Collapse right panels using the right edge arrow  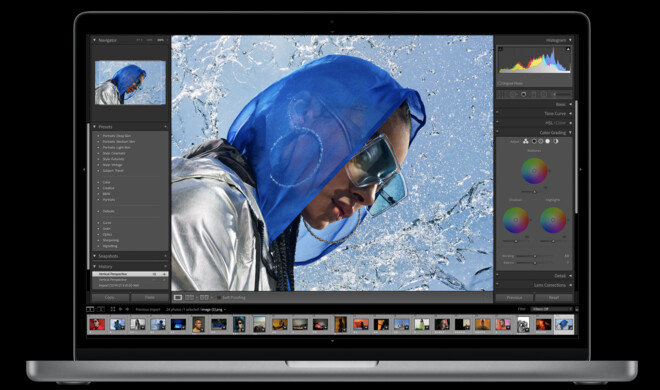click(x=580, y=170)
